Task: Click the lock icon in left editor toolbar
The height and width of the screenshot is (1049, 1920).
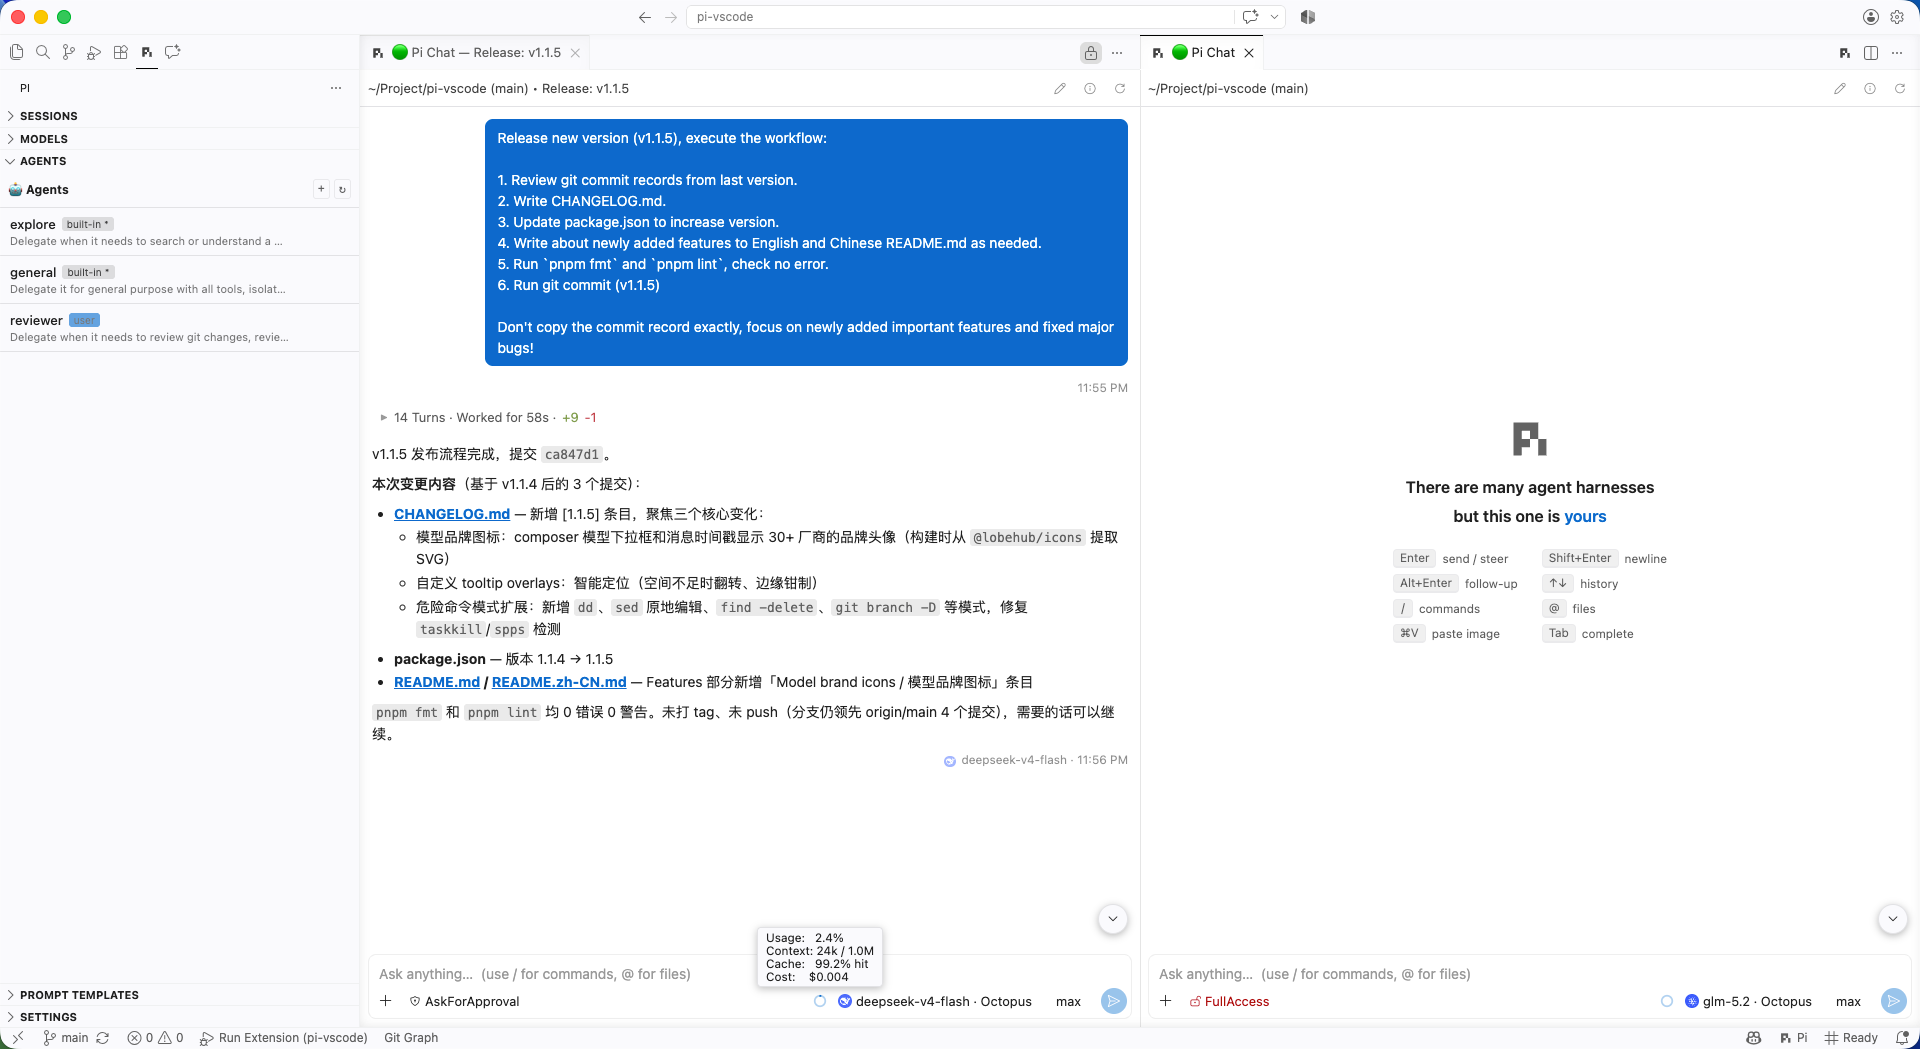Action: pos(1091,53)
